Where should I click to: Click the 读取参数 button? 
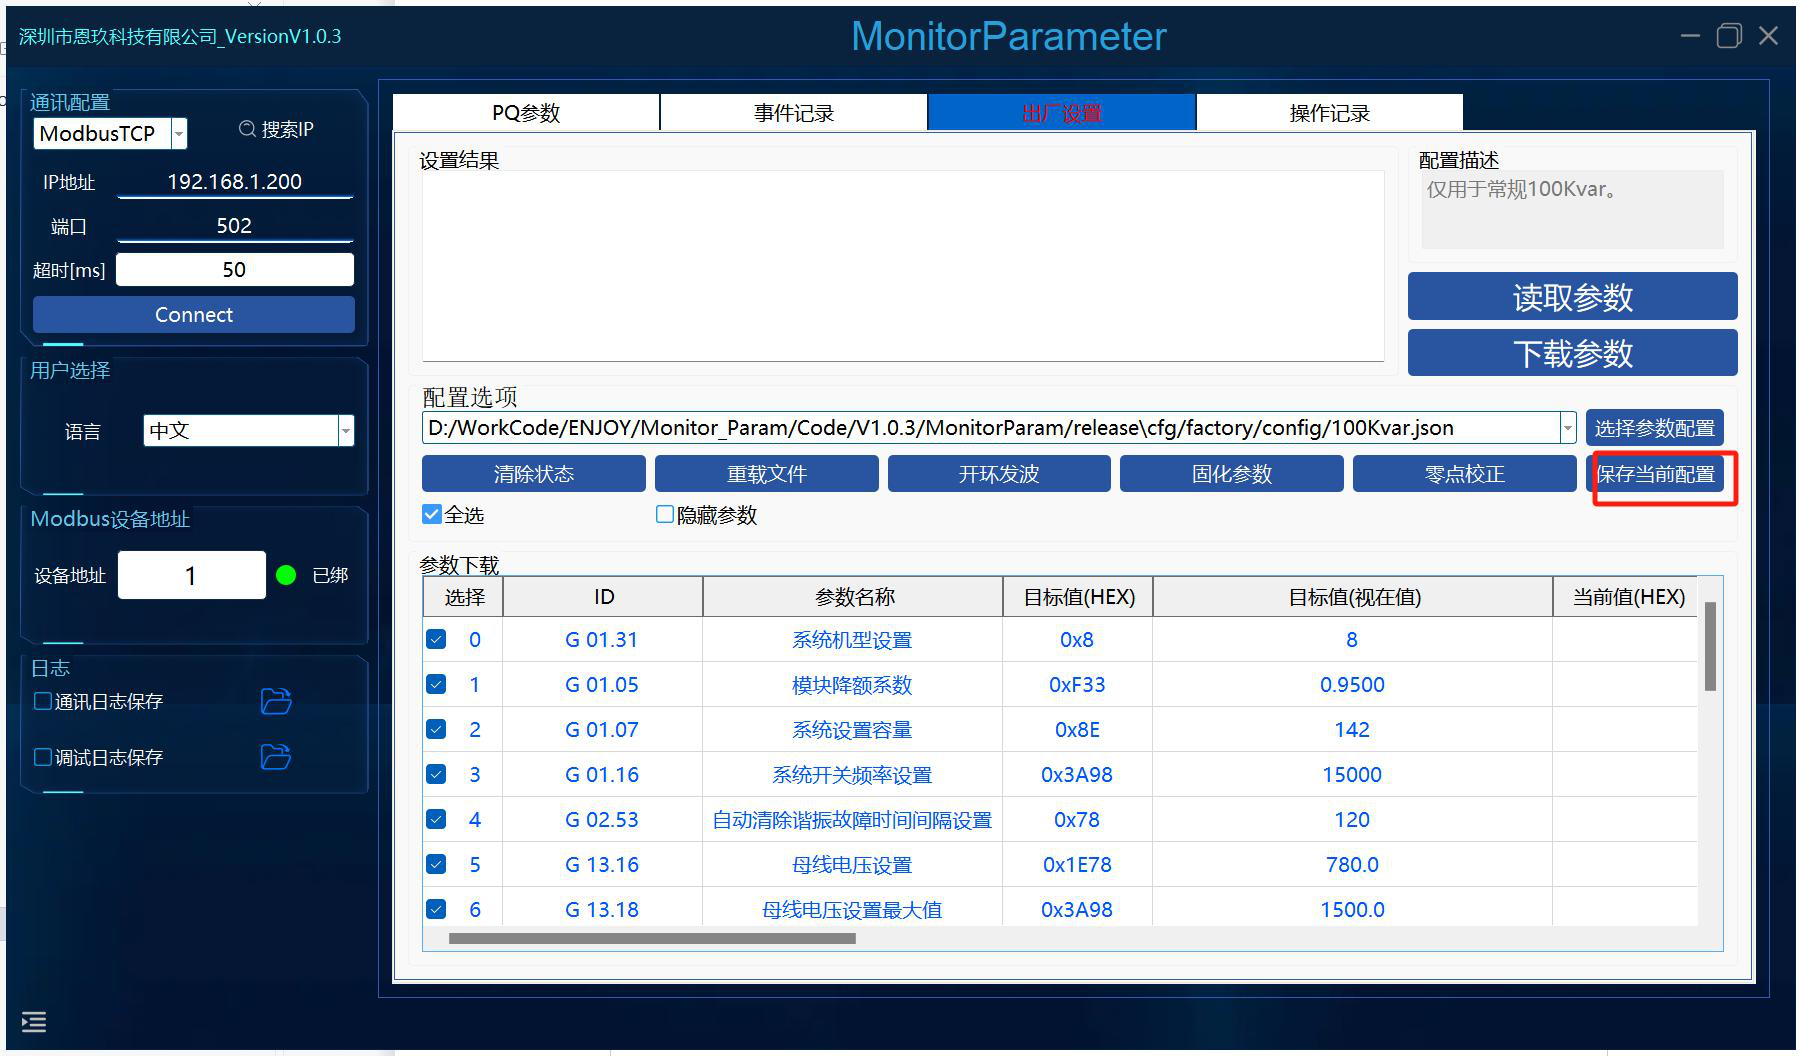pos(1573,297)
